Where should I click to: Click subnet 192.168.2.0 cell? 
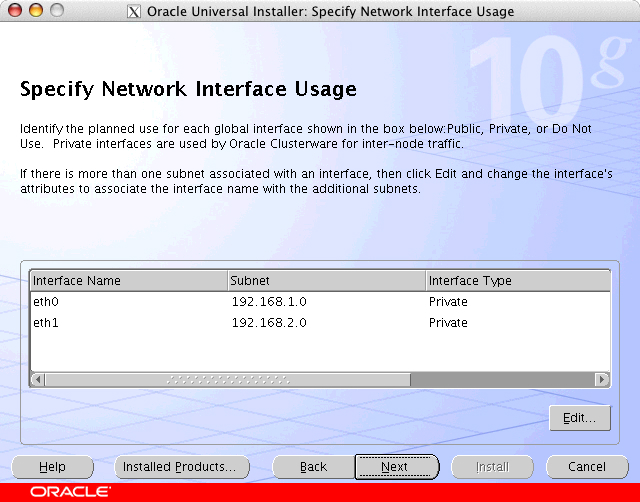point(269,323)
